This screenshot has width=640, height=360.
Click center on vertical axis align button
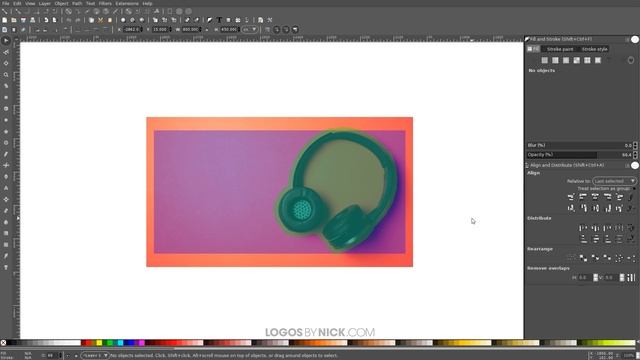(595, 197)
